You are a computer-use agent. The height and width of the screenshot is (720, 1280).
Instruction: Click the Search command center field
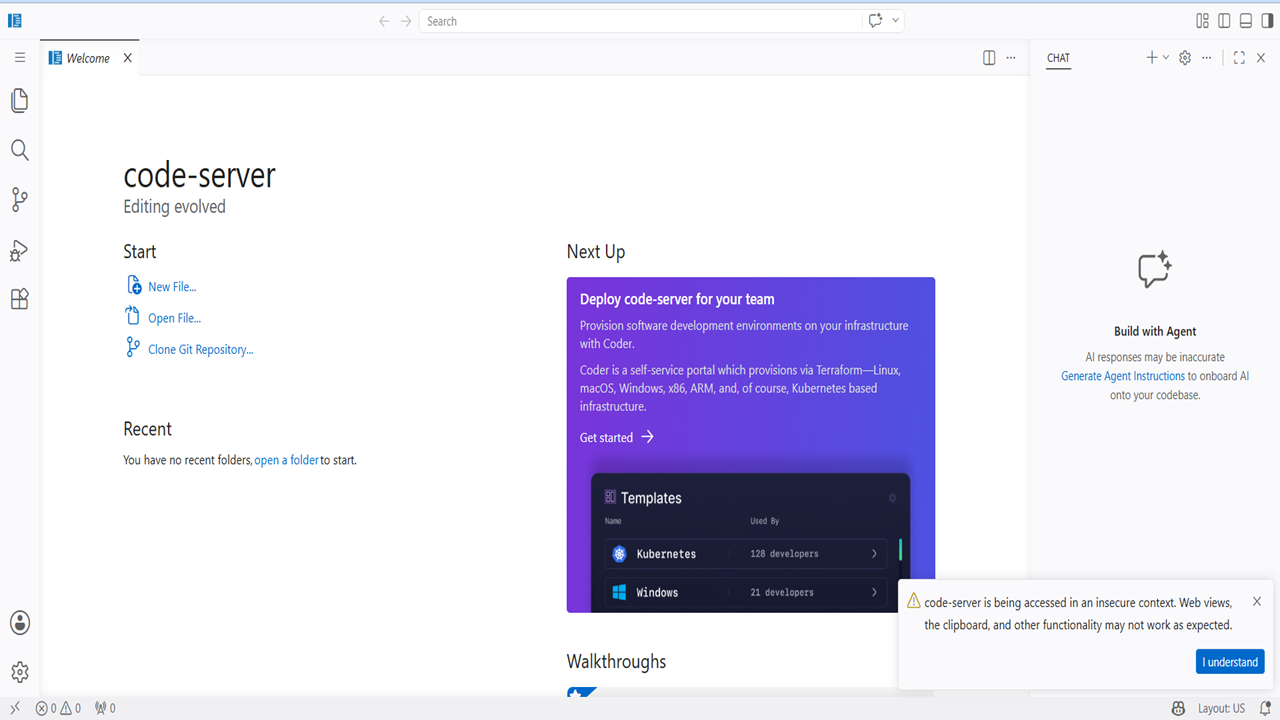(x=640, y=21)
